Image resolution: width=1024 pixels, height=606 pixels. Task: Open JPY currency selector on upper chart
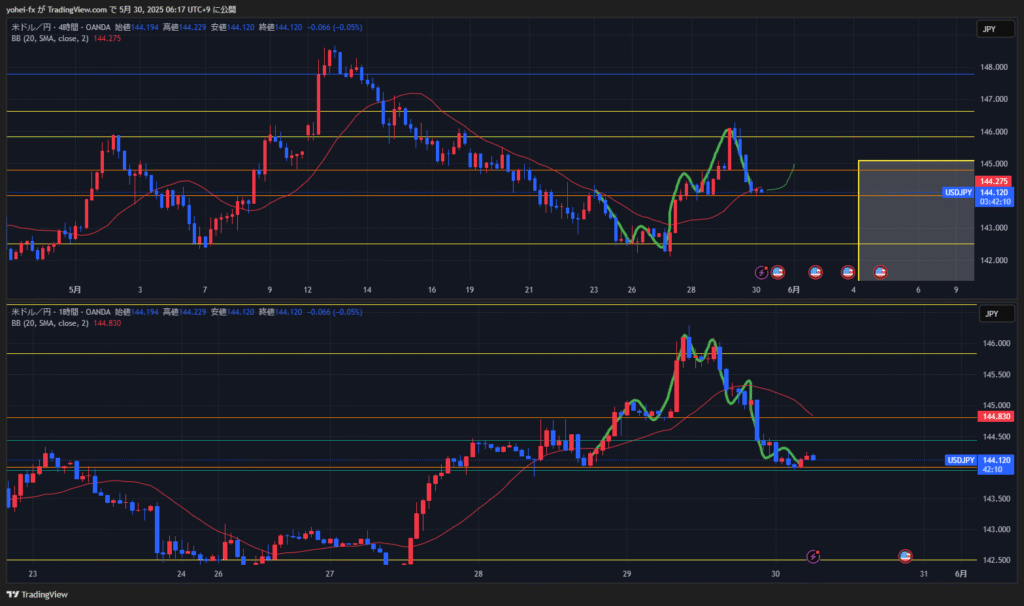point(988,30)
